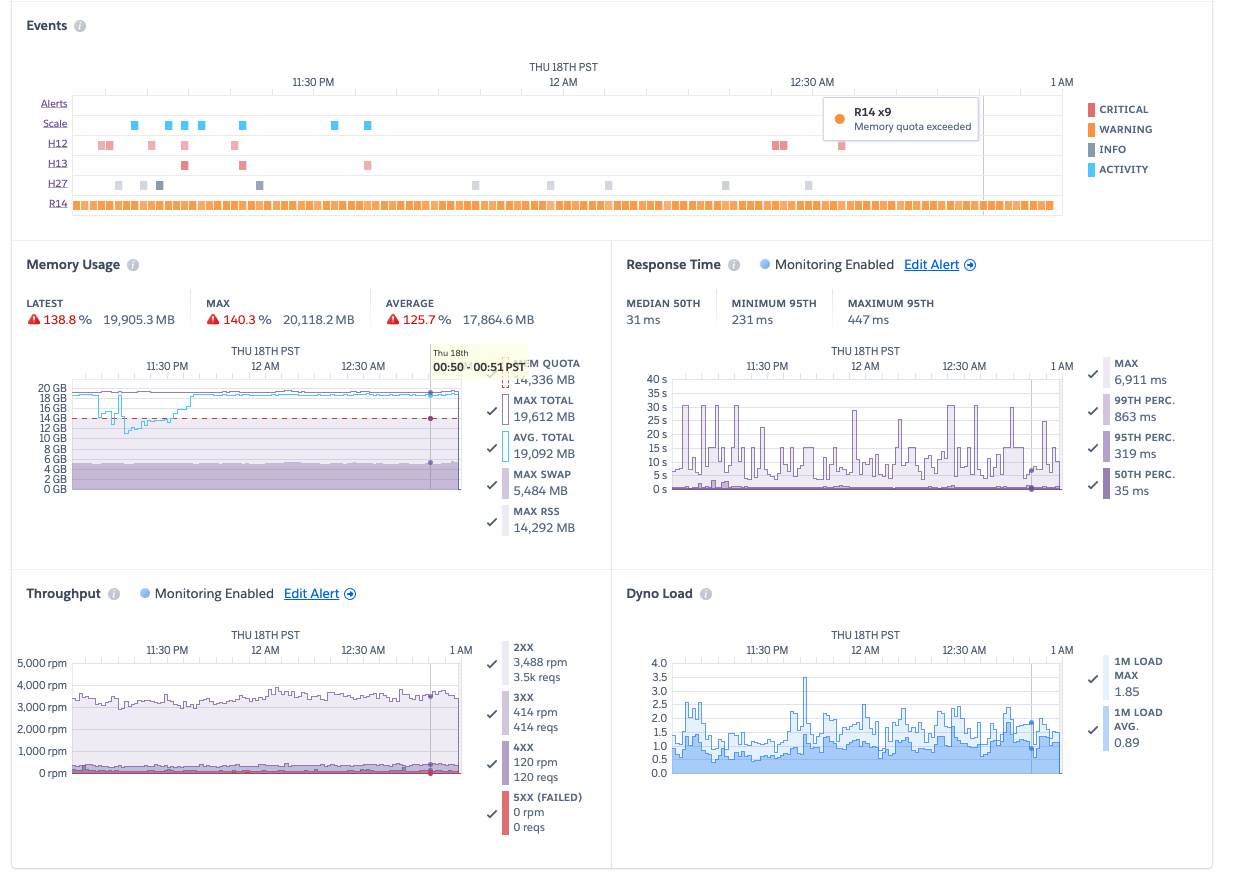Click the Dyno Load info icon
This screenshot has width=1236, height=874.
click(x=707, y=594)
